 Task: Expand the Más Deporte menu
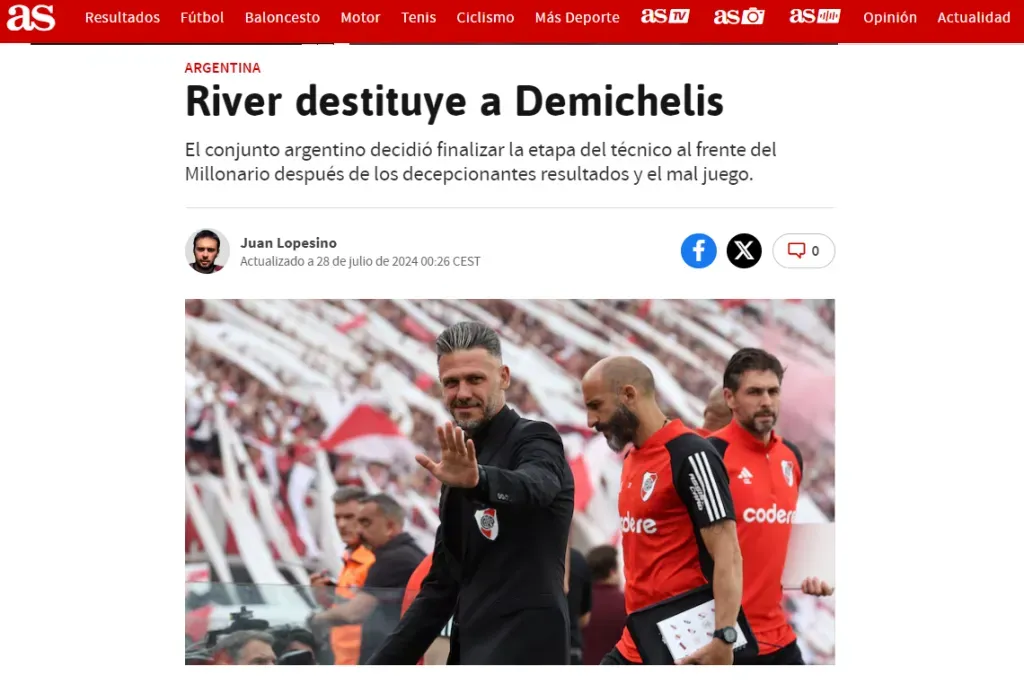tap(577, 18)
